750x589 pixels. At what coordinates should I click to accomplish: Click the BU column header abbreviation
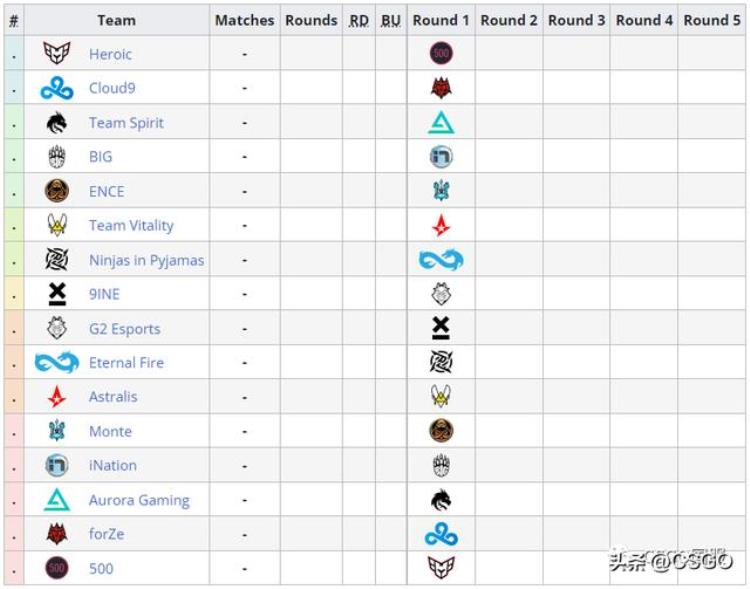click(x=391, y=21)
